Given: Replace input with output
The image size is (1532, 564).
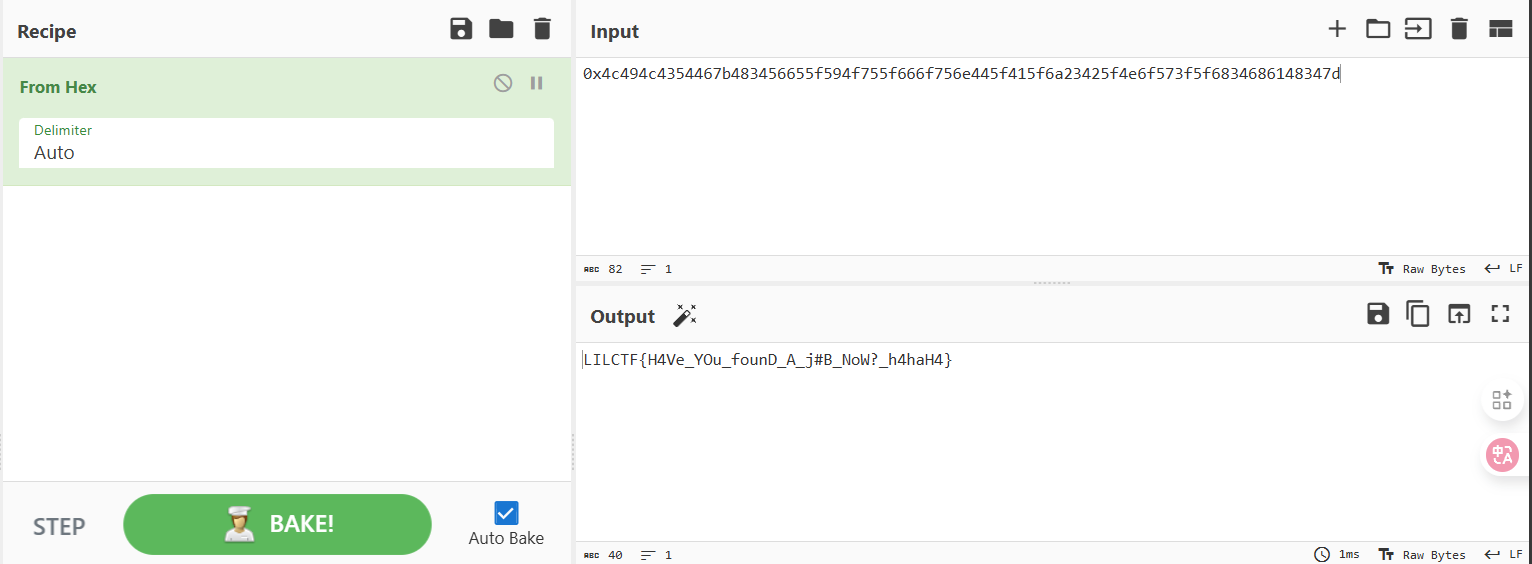Looking at the screenshot, I should point(1459,314).
